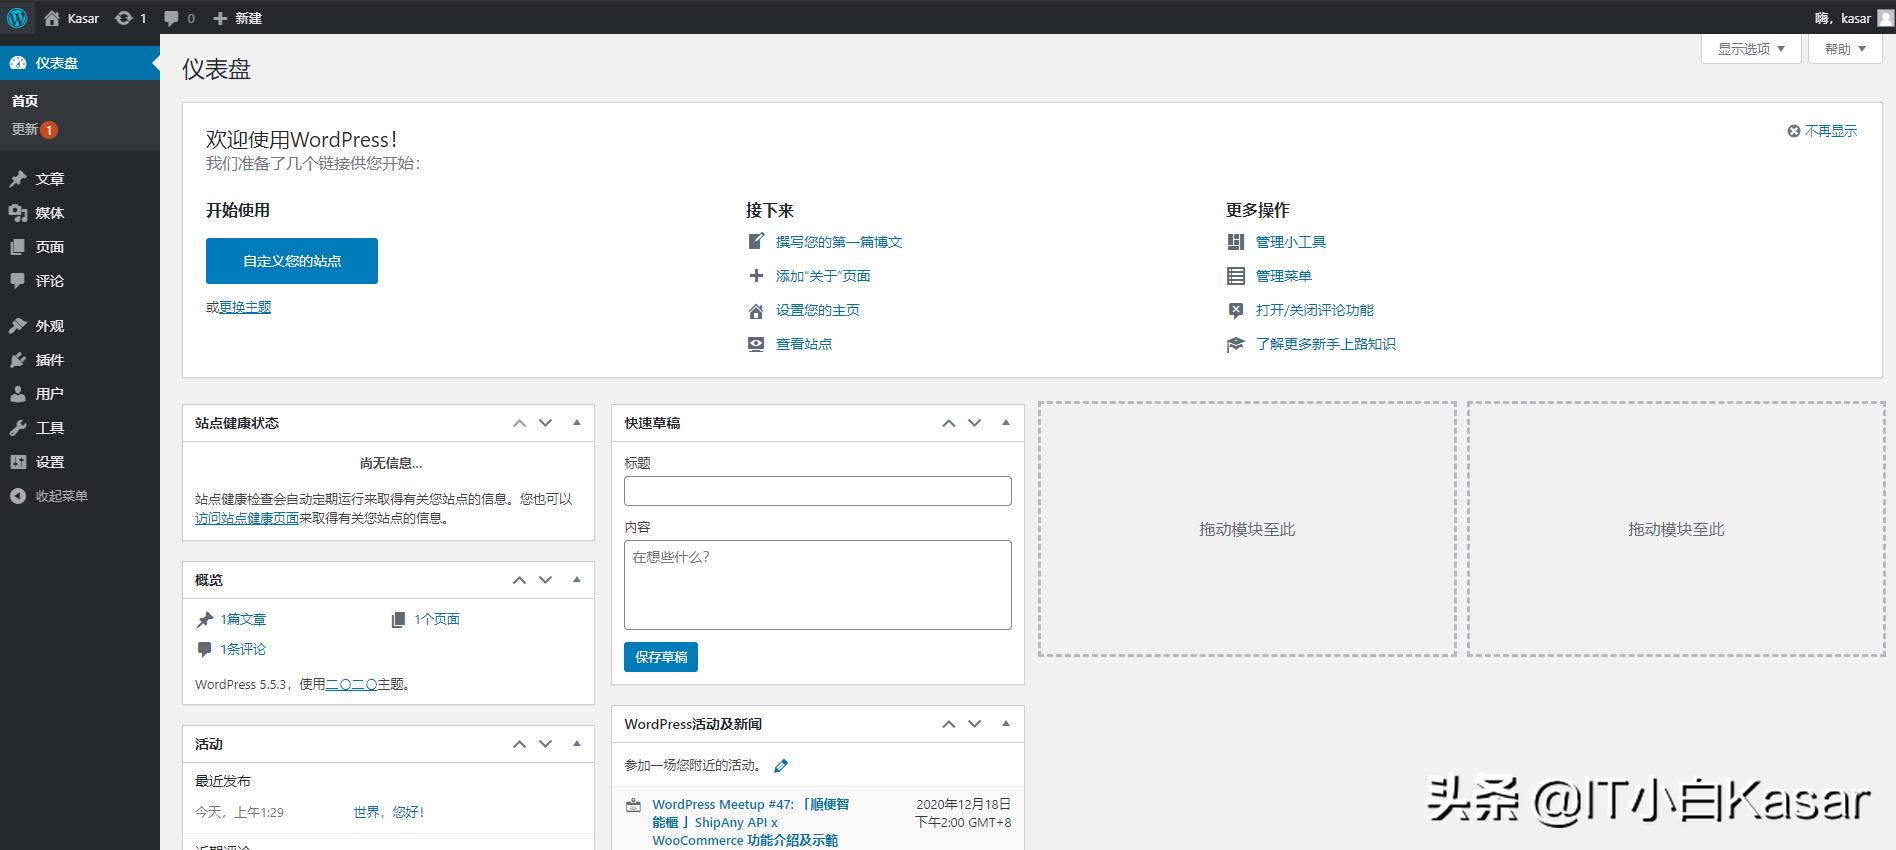Viewport: 1896px width, 850px height.
Task: Focus the 标题 input field
Action: coord(818,491)
